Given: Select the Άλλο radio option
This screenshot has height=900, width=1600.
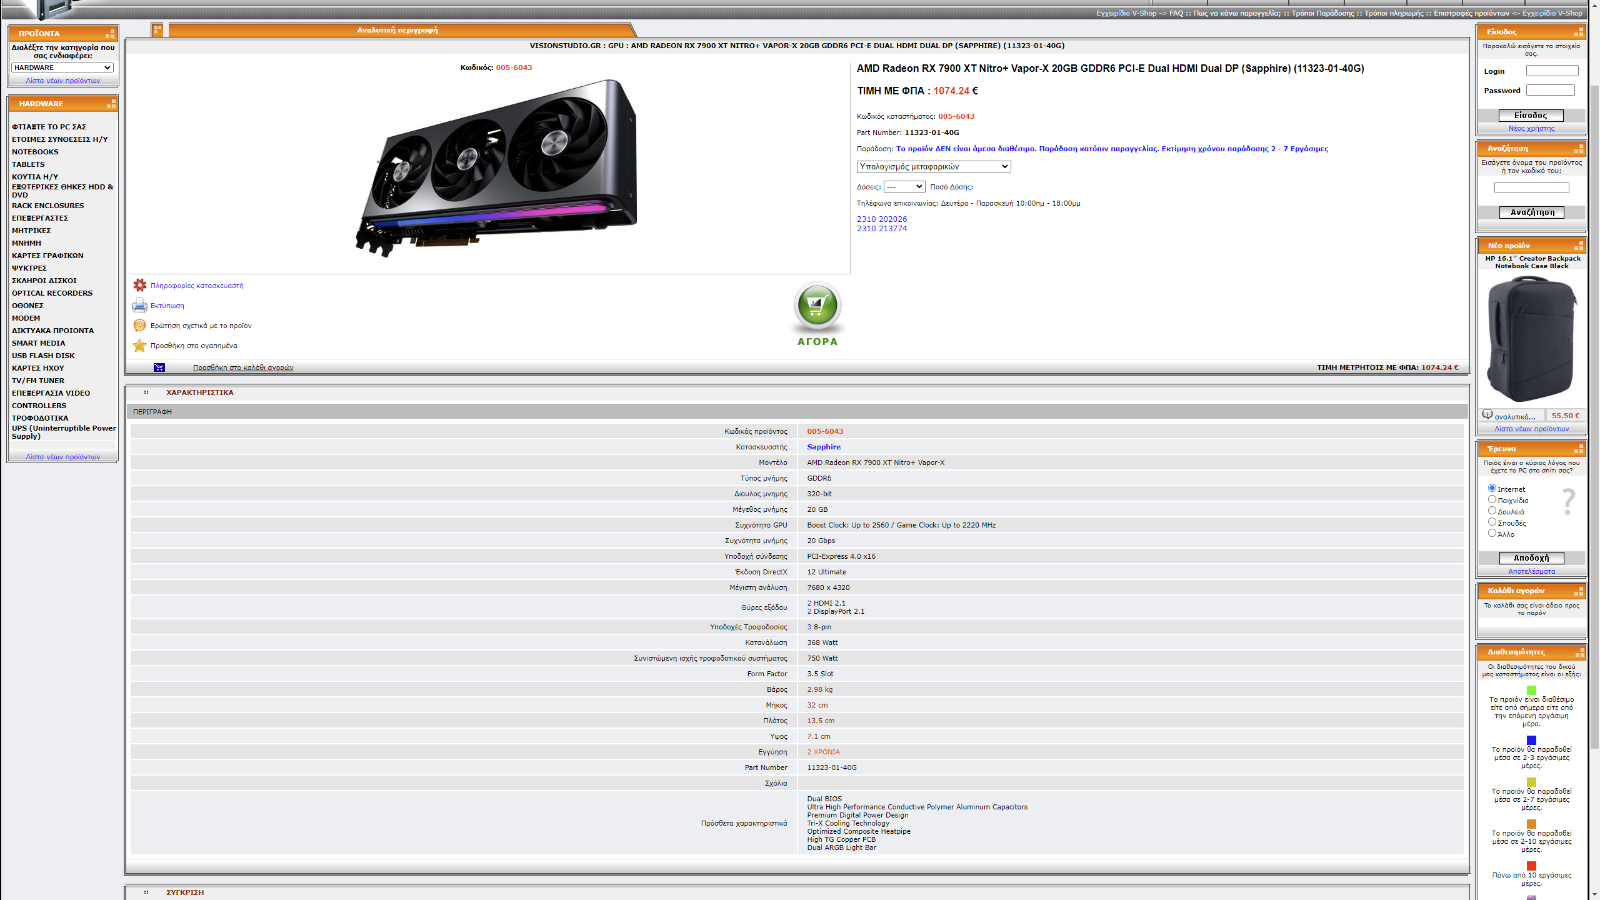Looking at the screenshot, I should click(x=1492, y=533).
